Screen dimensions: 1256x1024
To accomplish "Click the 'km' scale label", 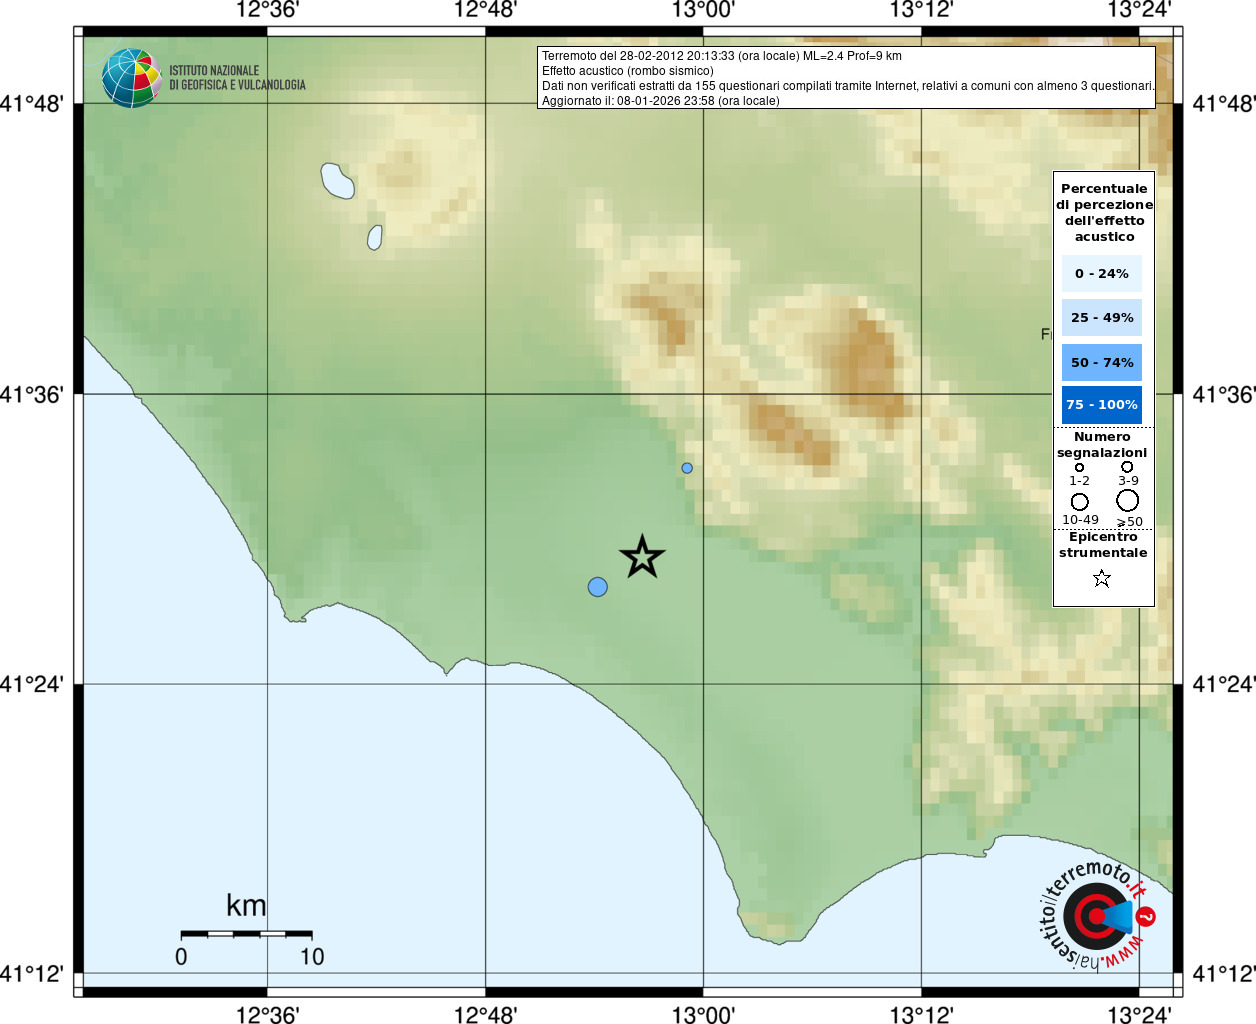I will 246,905.
